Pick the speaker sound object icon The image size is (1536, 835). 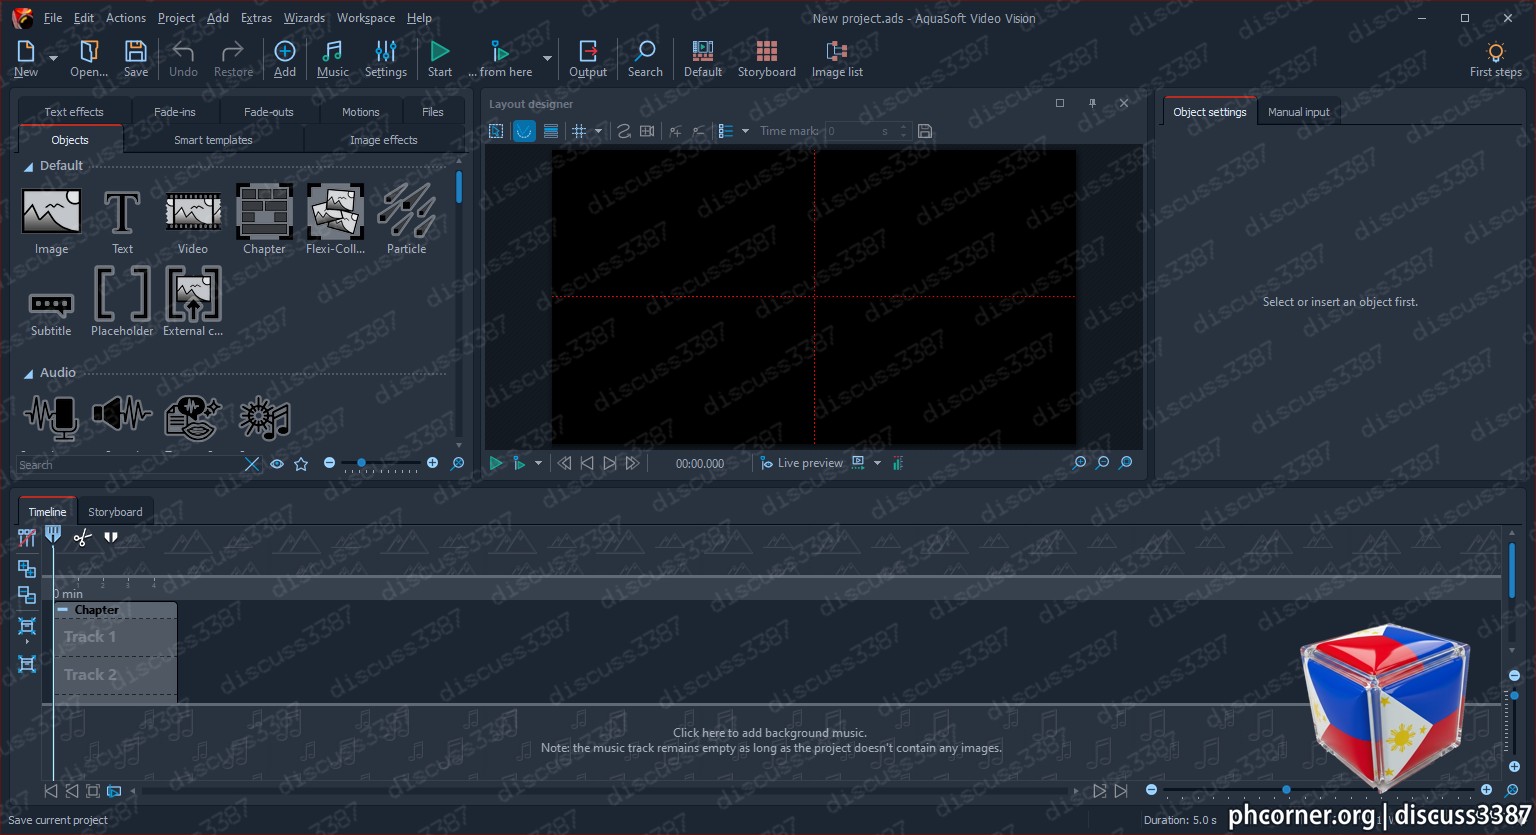(122, 413)
